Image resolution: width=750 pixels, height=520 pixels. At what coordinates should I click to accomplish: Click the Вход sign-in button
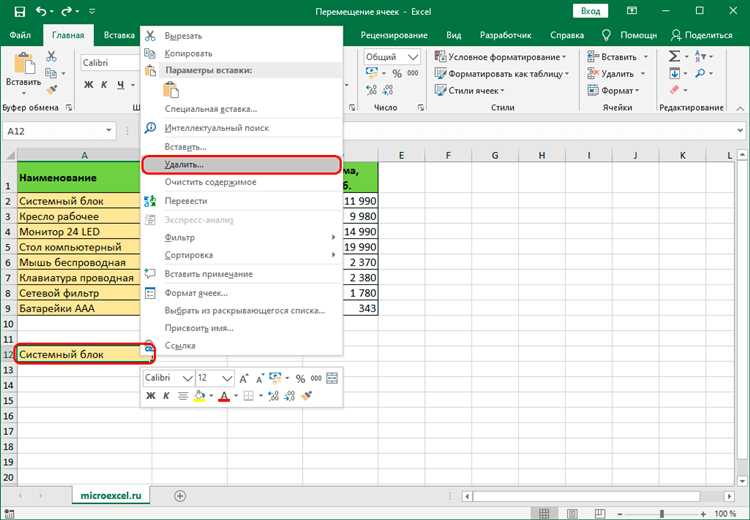[x=590, y=11]
